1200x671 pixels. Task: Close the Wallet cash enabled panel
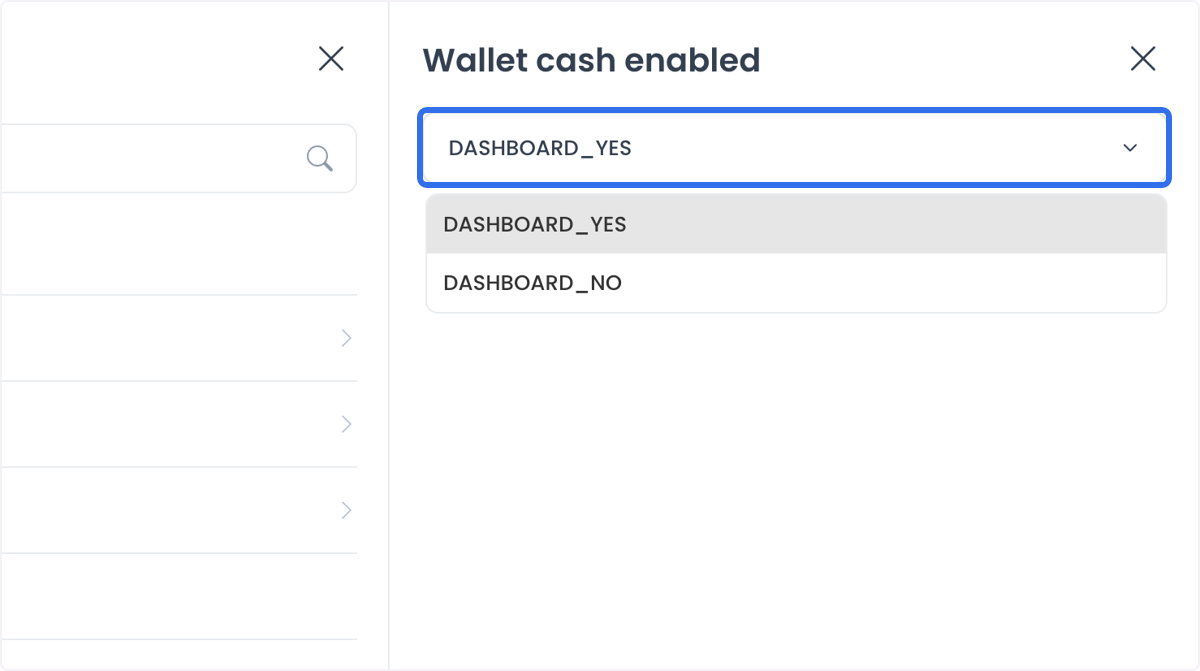[1143, 59]
